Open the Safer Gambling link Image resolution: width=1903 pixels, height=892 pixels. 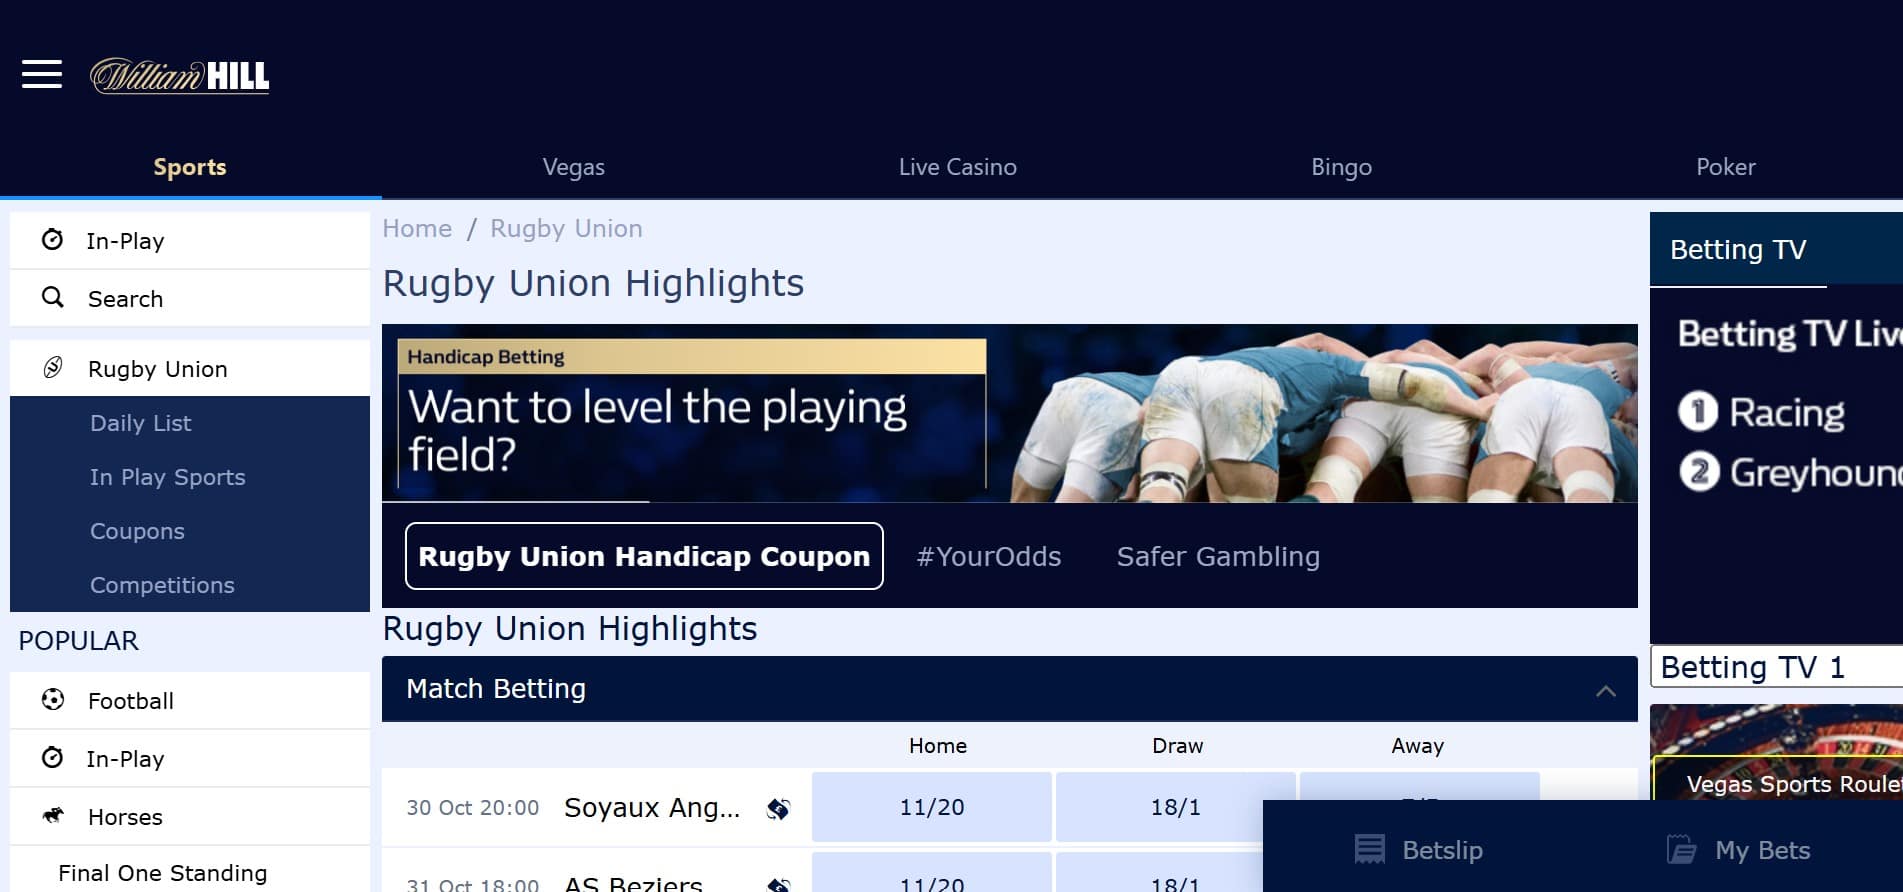click(x=1218, y=556)
